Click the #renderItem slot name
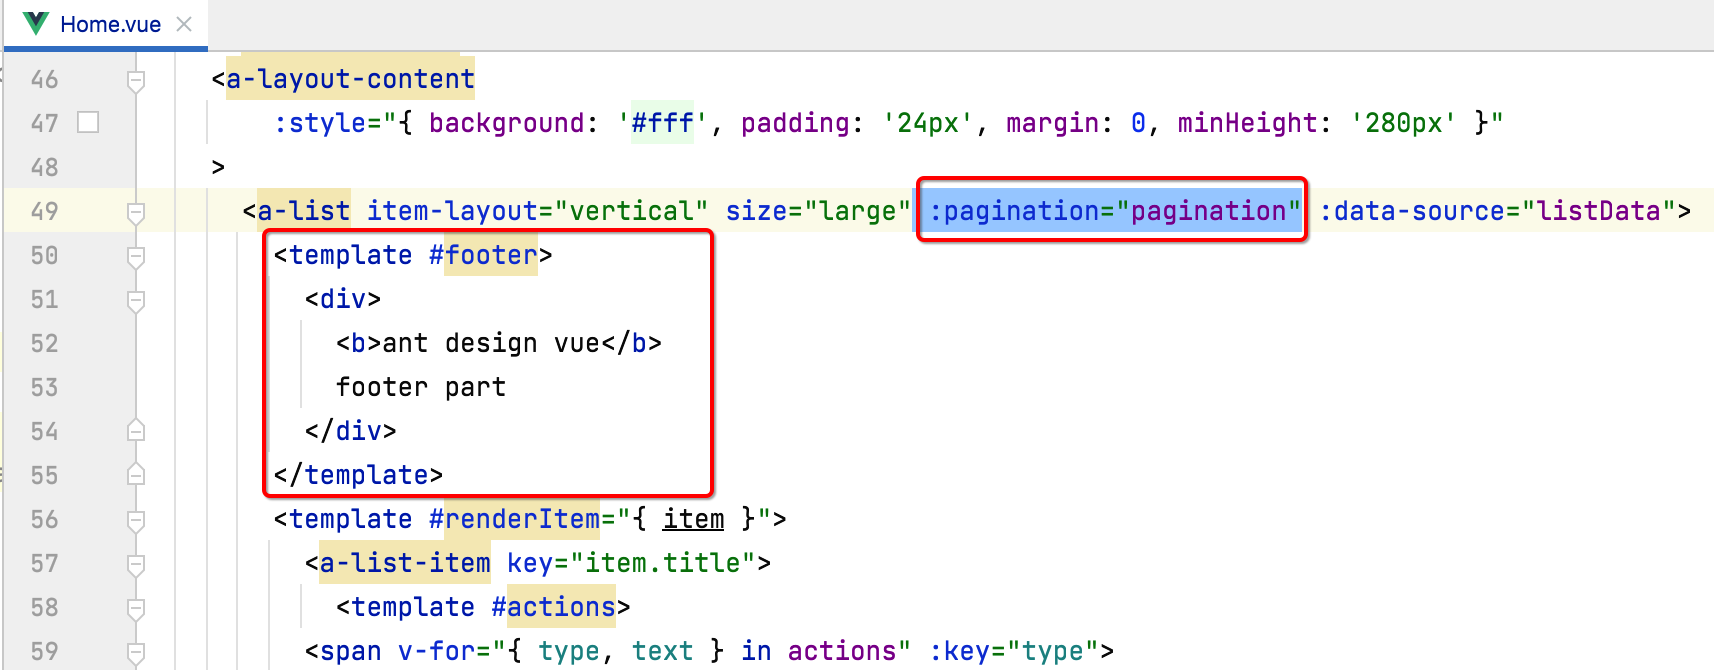 click(514, 519)
